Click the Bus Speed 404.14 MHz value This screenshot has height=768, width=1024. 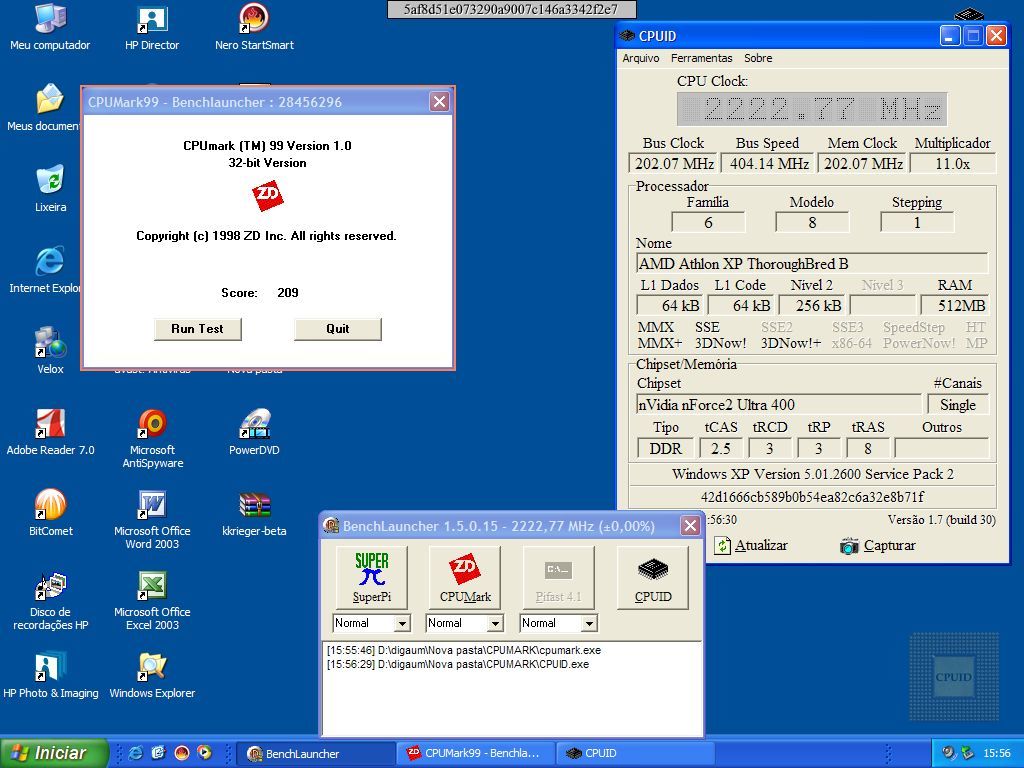coord(769,164)
